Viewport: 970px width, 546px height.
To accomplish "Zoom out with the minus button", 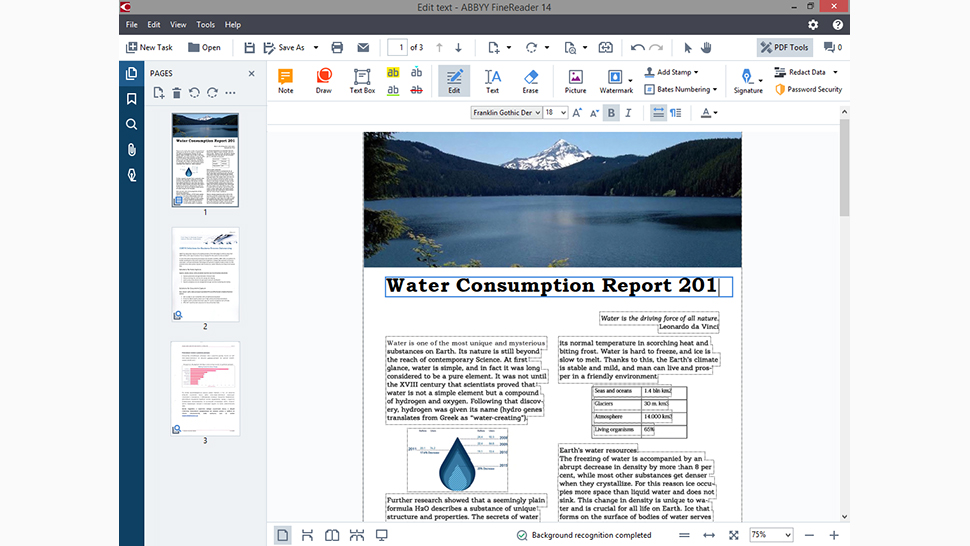I will (x=809, y=535).
